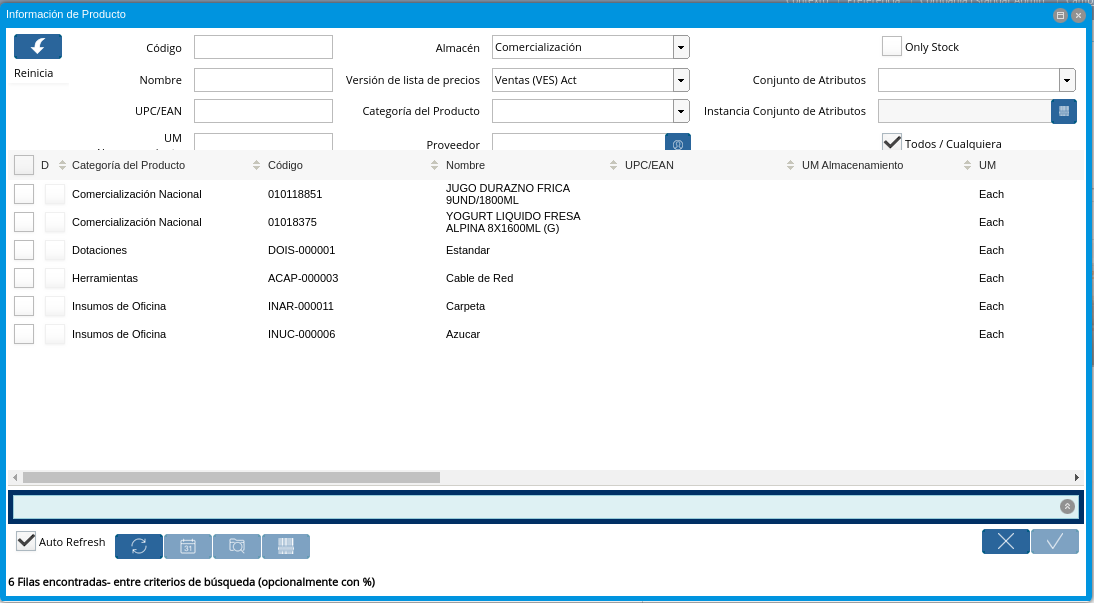Click the Instancia Conjunto de Atributos grid icon
Screen dimensions: 1094x603
pos(1064,111)
